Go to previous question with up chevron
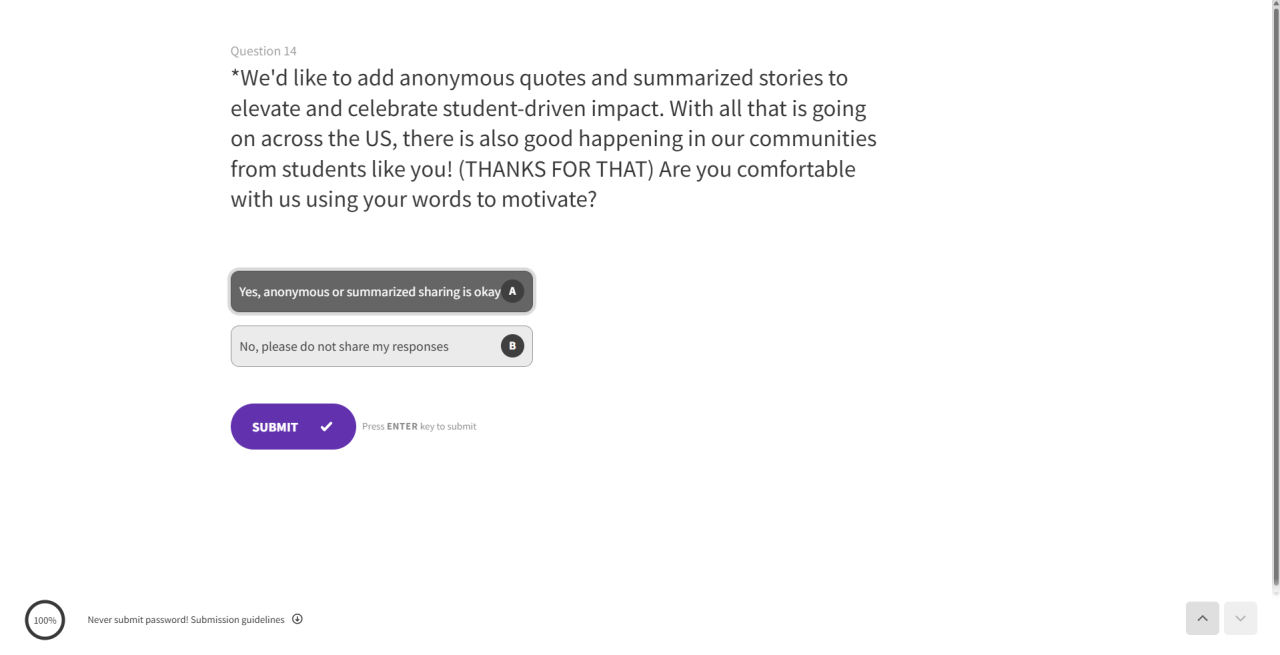Viewport: 1280px width, 655px height. point(1202,618)
